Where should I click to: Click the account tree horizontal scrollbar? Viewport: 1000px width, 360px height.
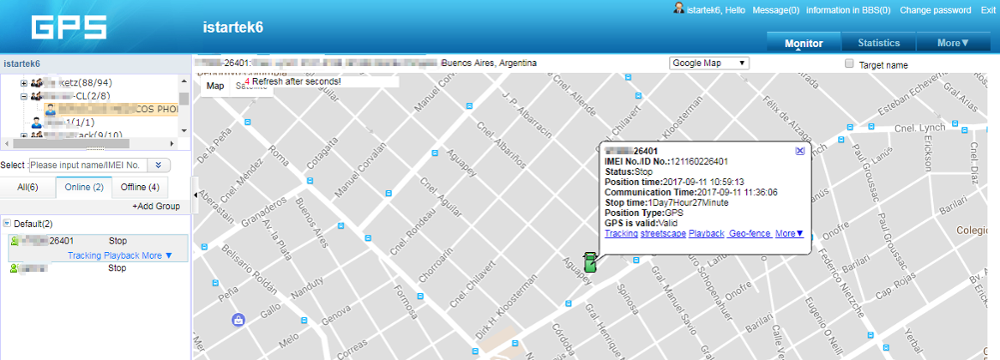coord(70,144)
